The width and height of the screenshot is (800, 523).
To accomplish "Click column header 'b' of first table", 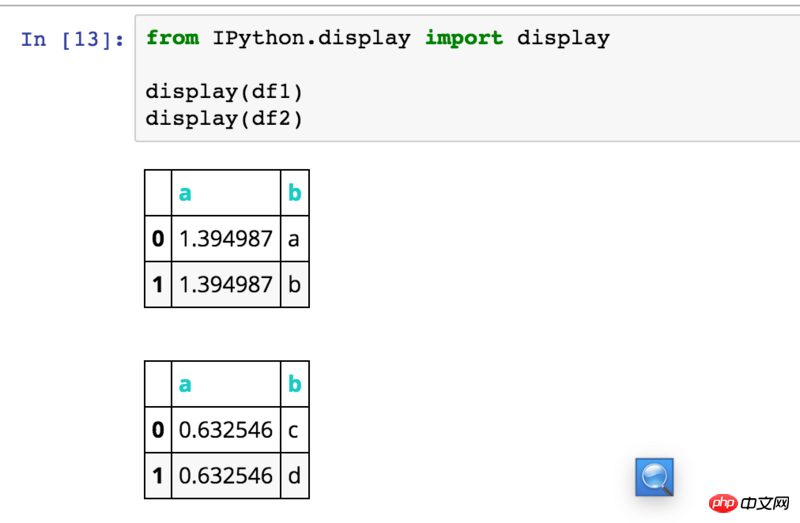I will [294, 193].
